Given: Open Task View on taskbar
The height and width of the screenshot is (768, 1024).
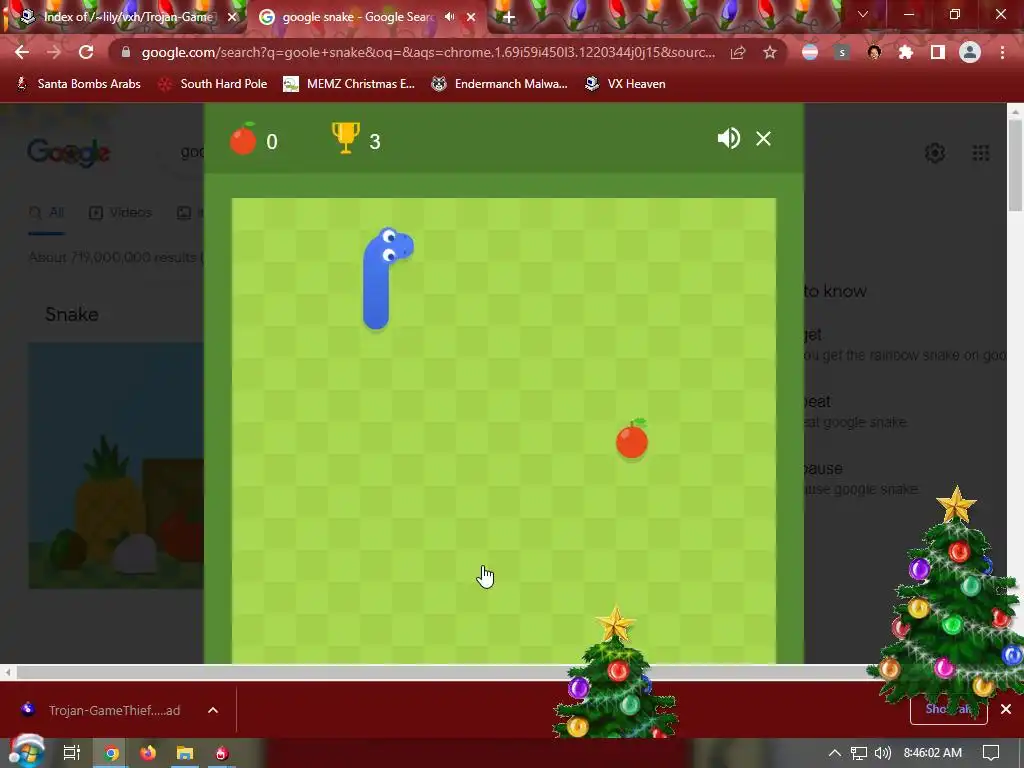Looking at the screenshot, I should pyautogui.click(x=71, y=753).
